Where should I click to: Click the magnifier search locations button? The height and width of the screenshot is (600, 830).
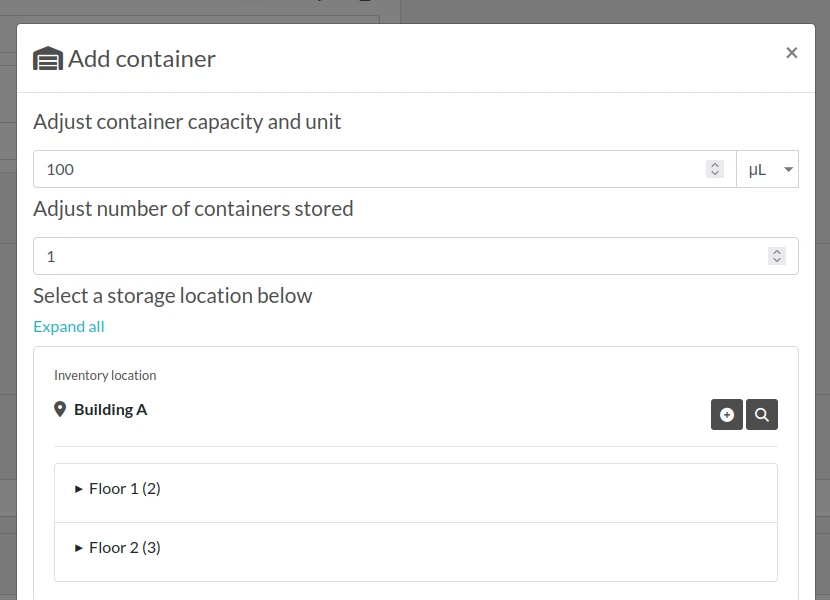pyautogui.click(x=761, y=415)
